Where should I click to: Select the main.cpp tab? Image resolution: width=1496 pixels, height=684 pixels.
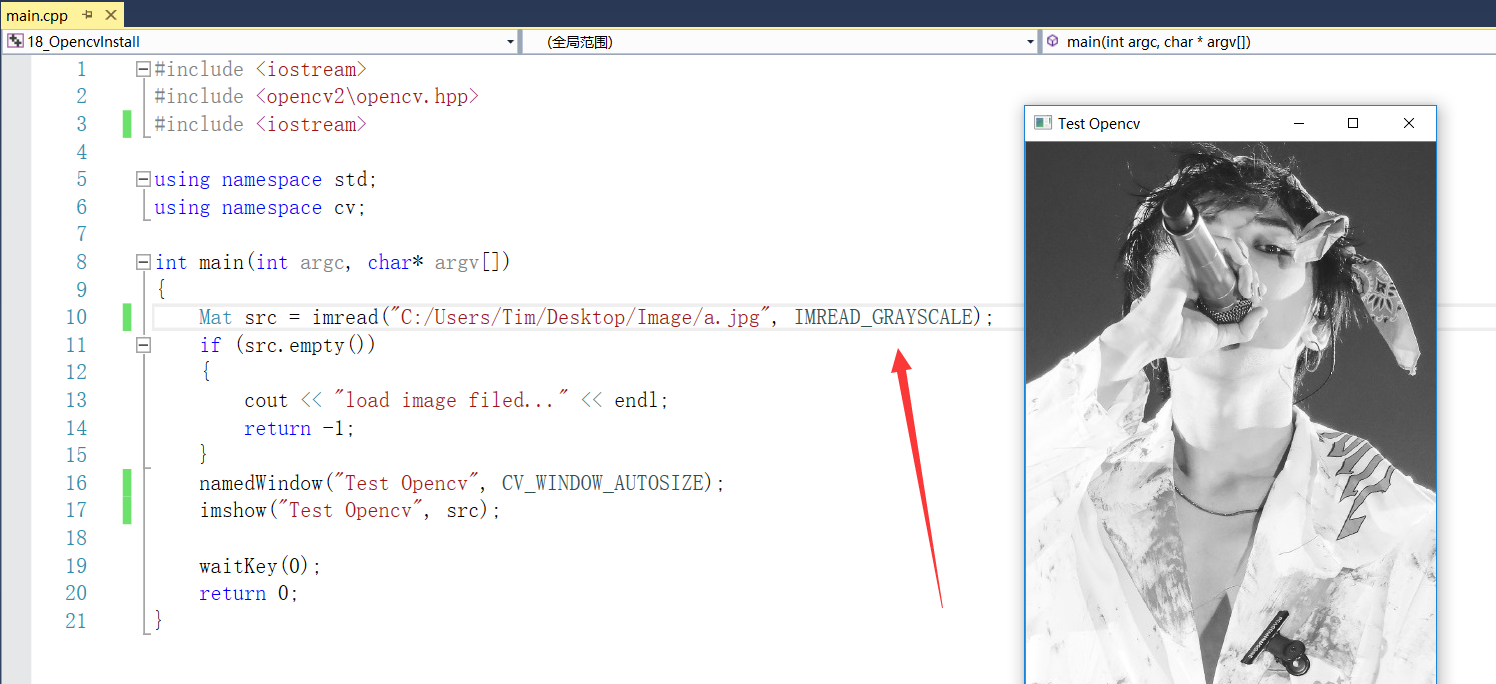click(38, 15)
